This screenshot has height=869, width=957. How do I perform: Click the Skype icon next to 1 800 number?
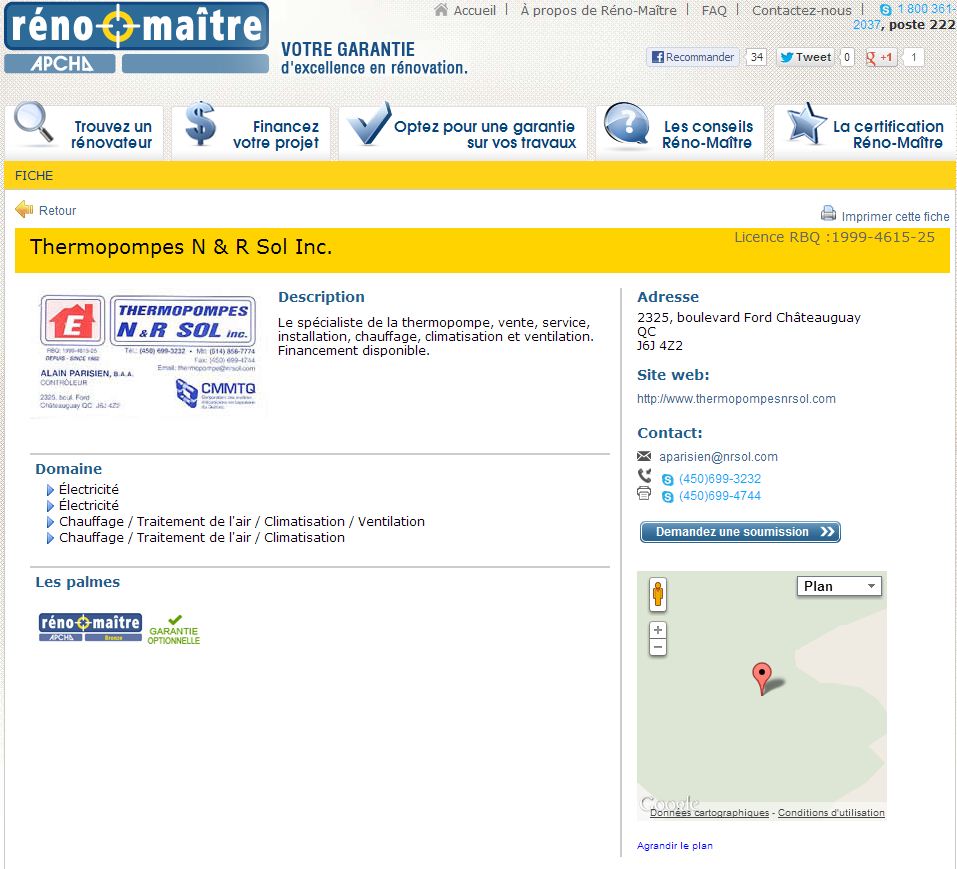pyautogui.click(x=886, y=10)
